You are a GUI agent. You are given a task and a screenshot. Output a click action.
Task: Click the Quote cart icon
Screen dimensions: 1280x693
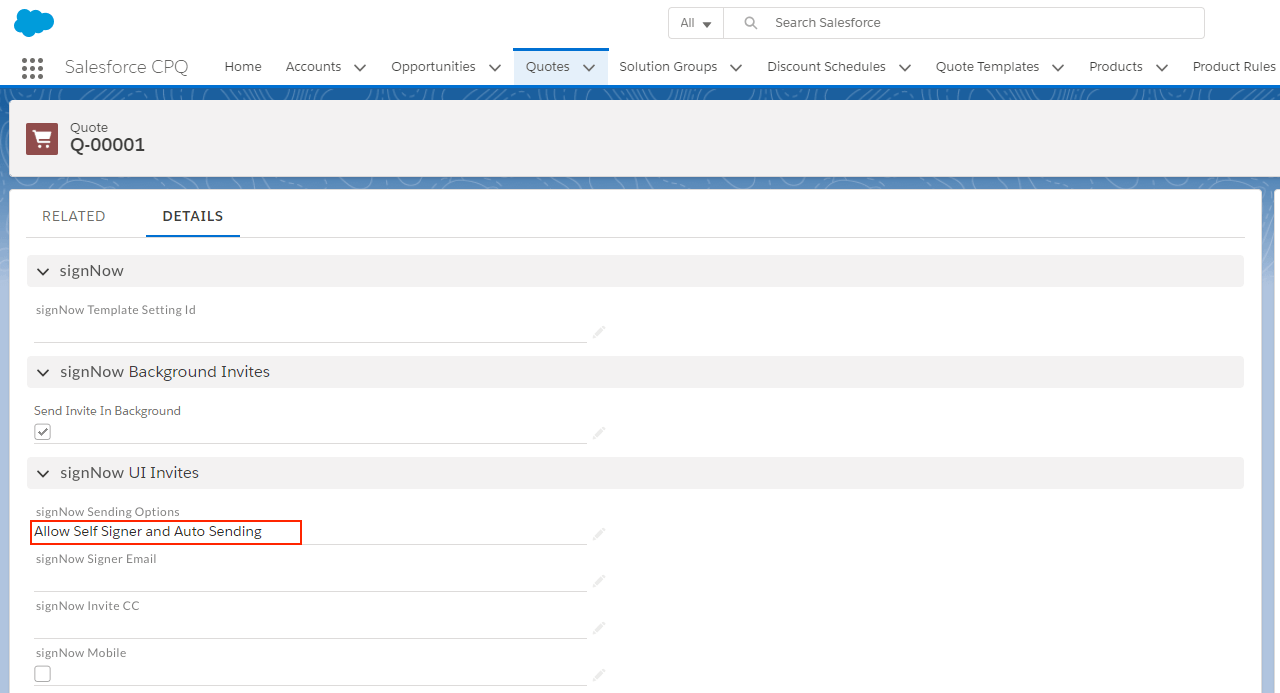pyautogui.click(x=42, y=139)
